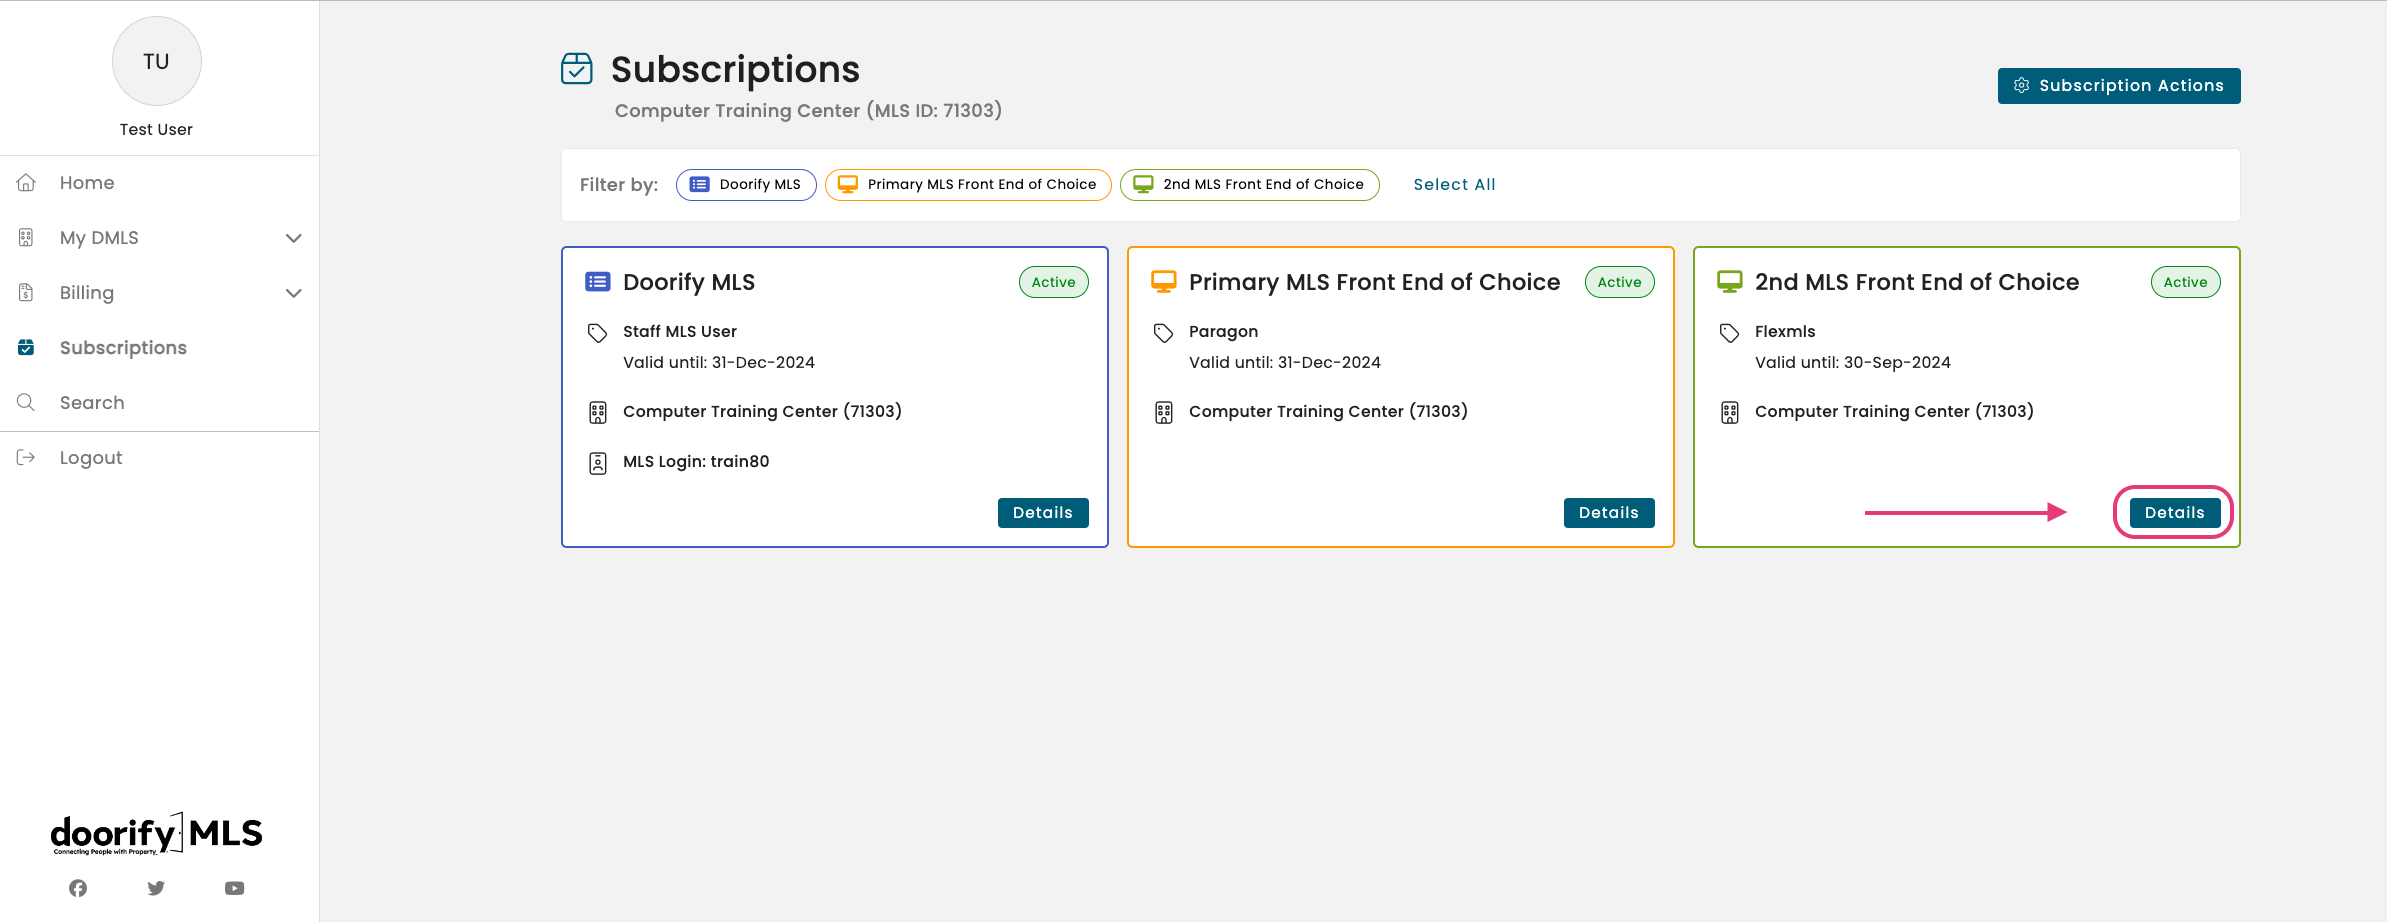
Task: Open the Twitter social icon
Action: tap(156, 888)
